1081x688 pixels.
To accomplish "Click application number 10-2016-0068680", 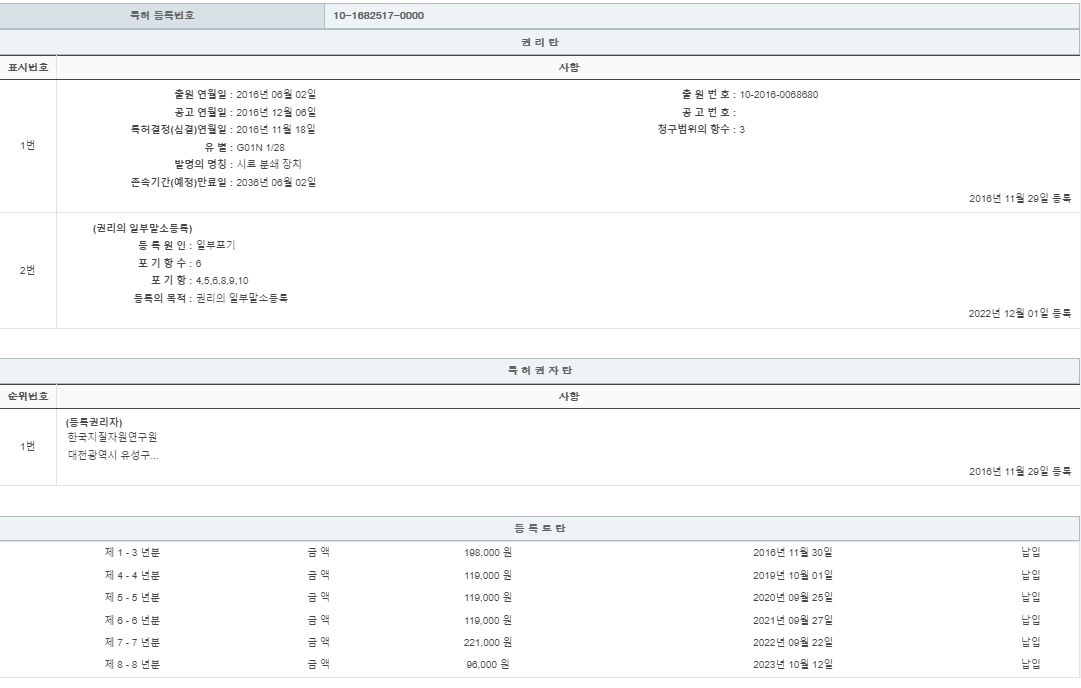I will coord(778,95).
